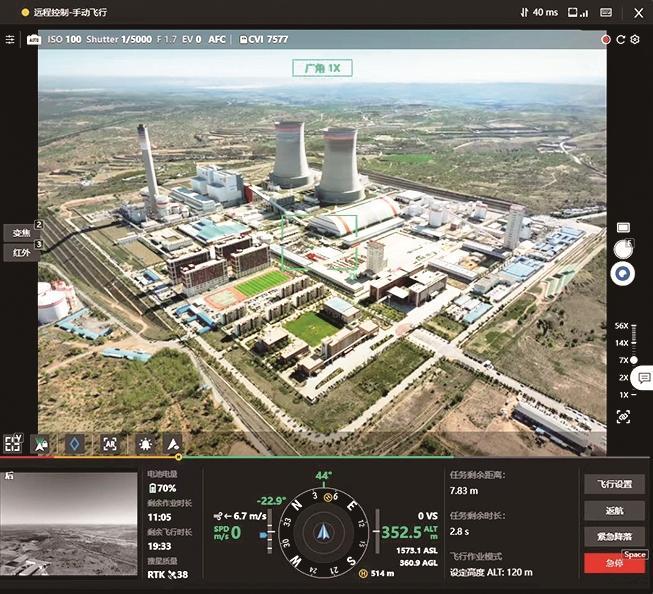Click the AR overlay icon
The width and height of the screenshot is (653, 594).
tap(108, 443)
